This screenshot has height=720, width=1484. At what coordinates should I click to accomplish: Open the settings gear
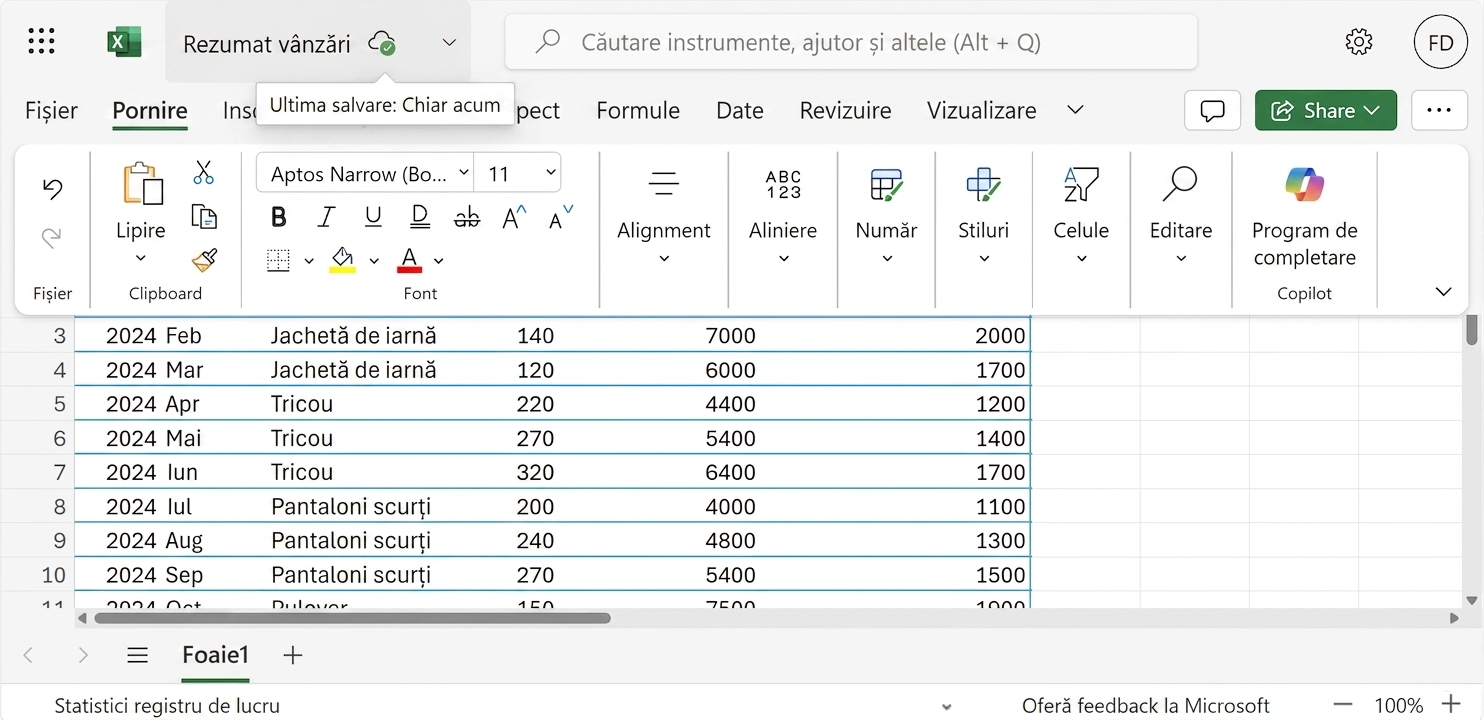click(1358, 42)
